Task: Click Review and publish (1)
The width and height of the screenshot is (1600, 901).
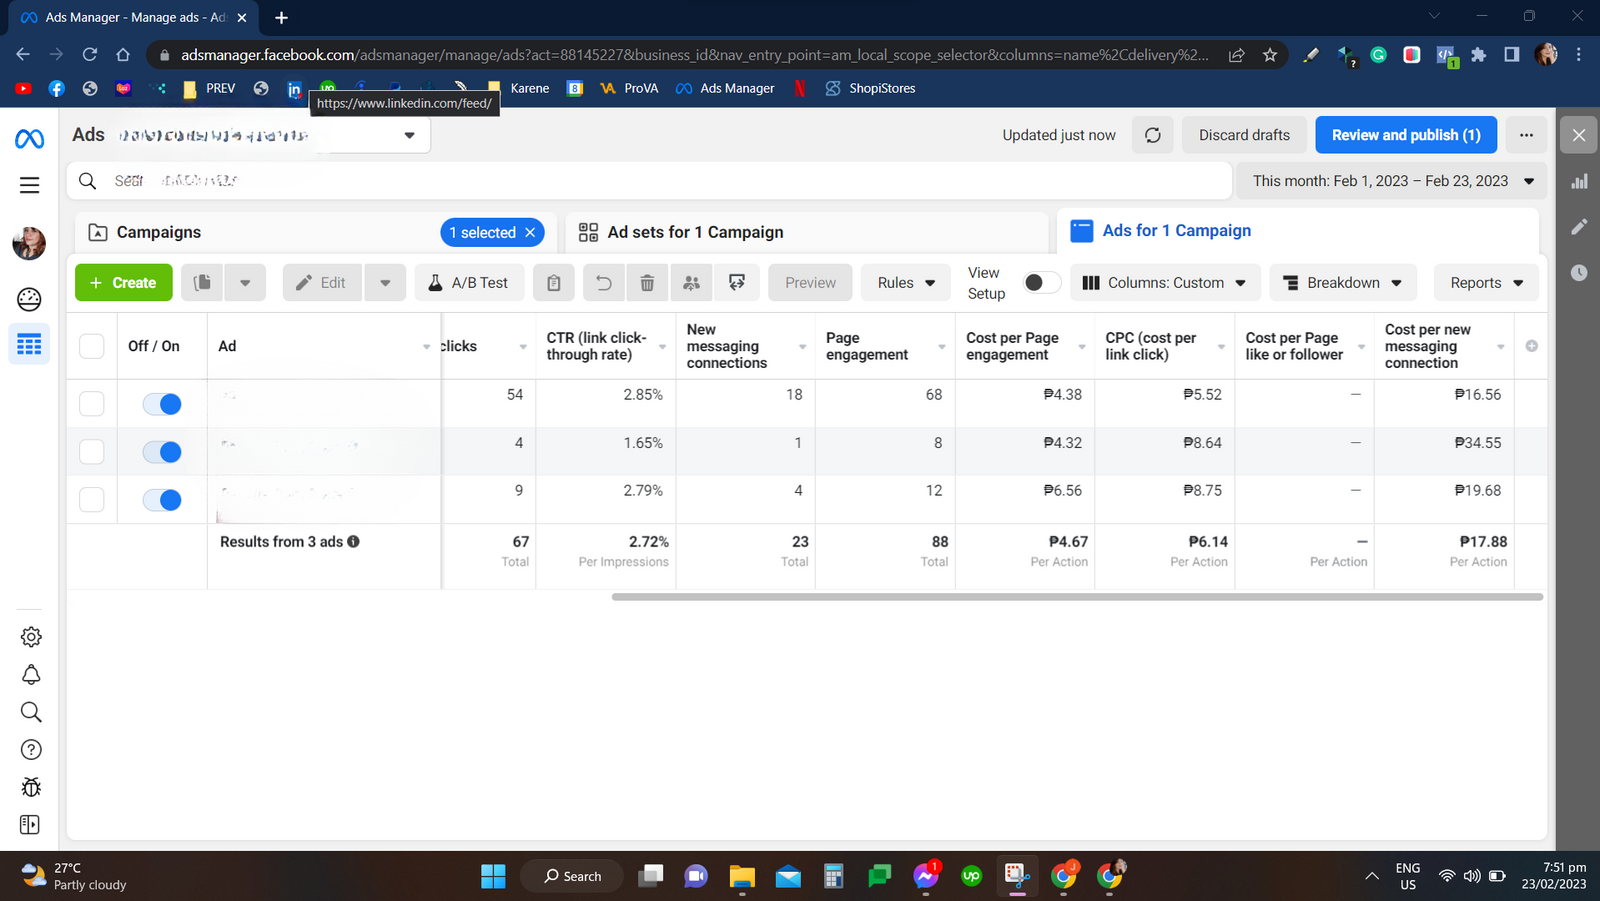Action: tap(1406, 135)
